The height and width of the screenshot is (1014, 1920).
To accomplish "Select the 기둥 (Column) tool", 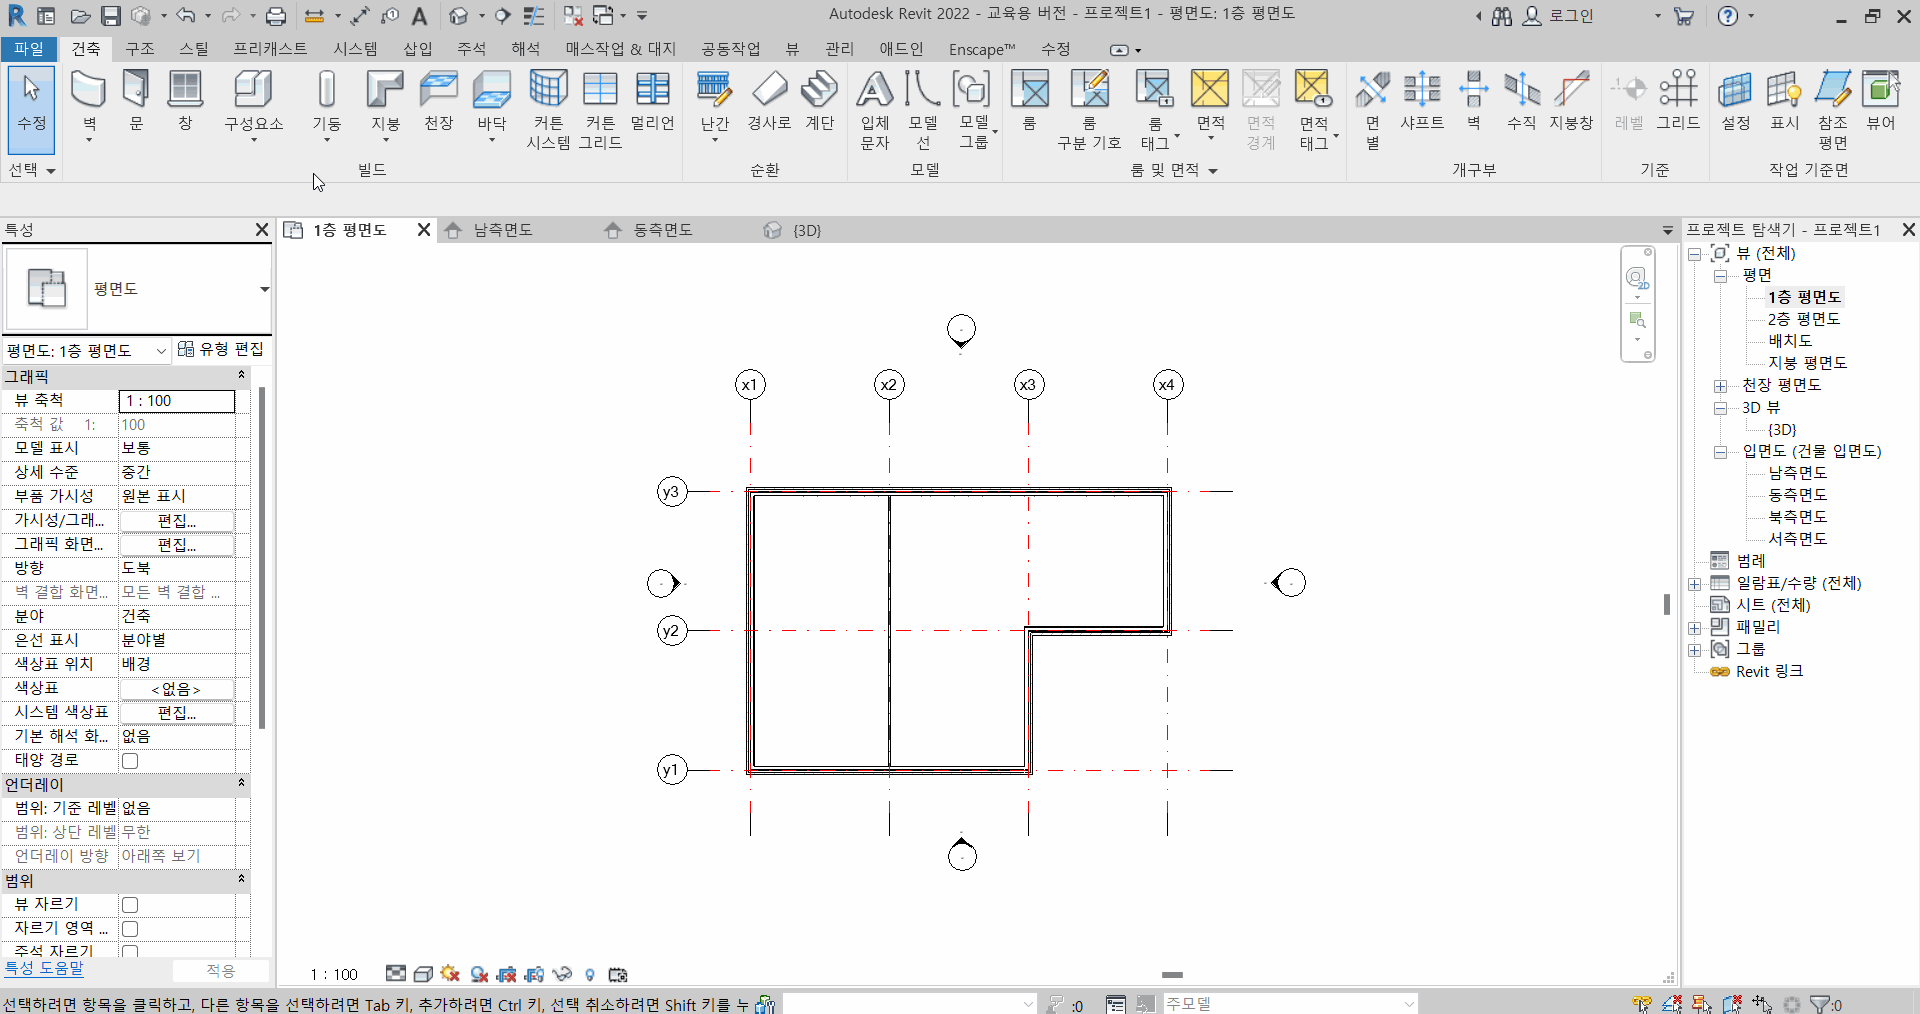I will pyautogui.click(x=326, y=100).
